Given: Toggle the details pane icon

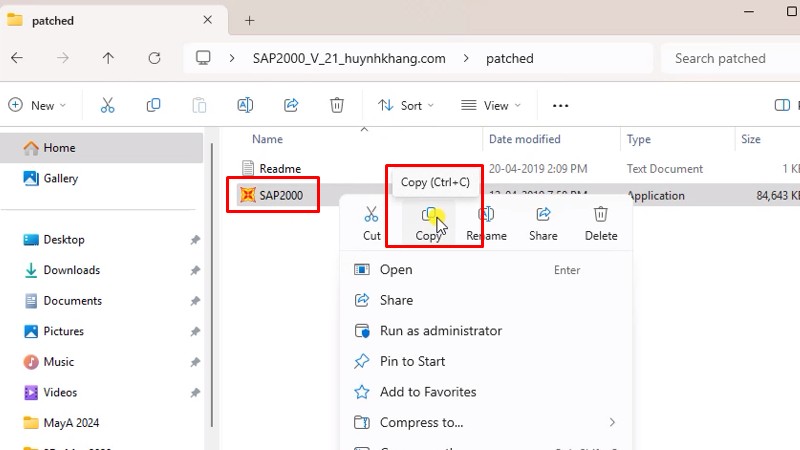Looking at the screenshot, I should pos(782,105).
